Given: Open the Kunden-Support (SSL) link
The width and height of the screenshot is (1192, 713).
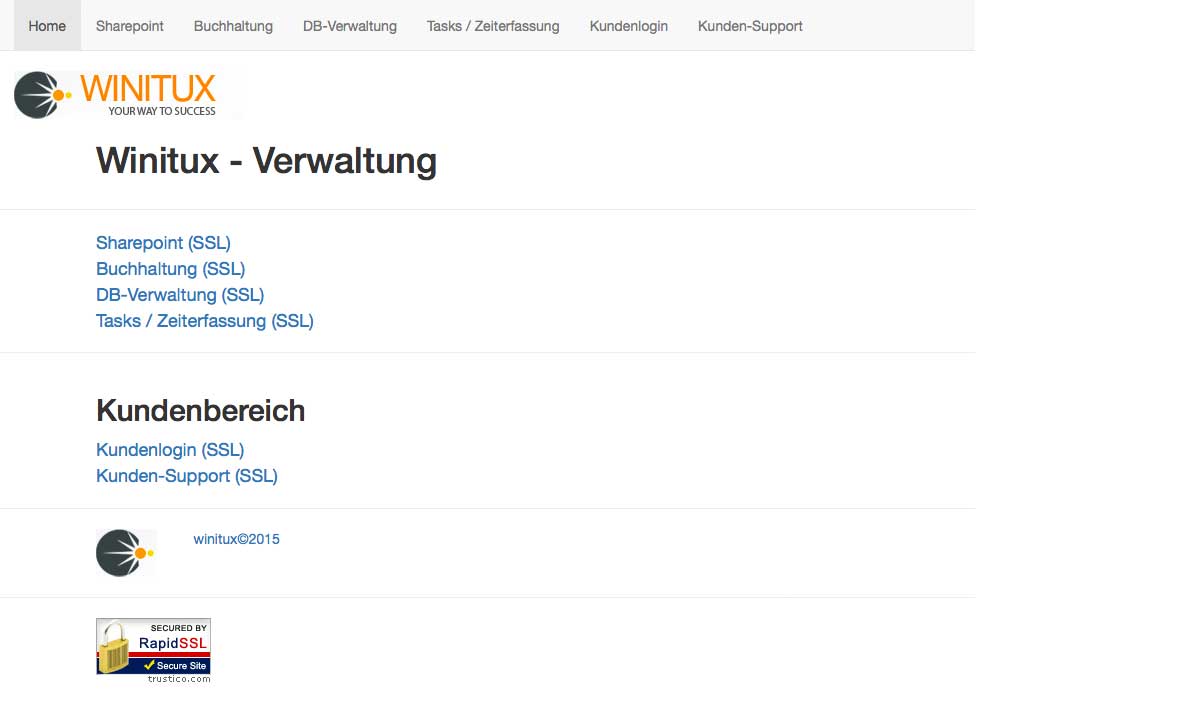Looking at the screenshot, I should [186, 476].
